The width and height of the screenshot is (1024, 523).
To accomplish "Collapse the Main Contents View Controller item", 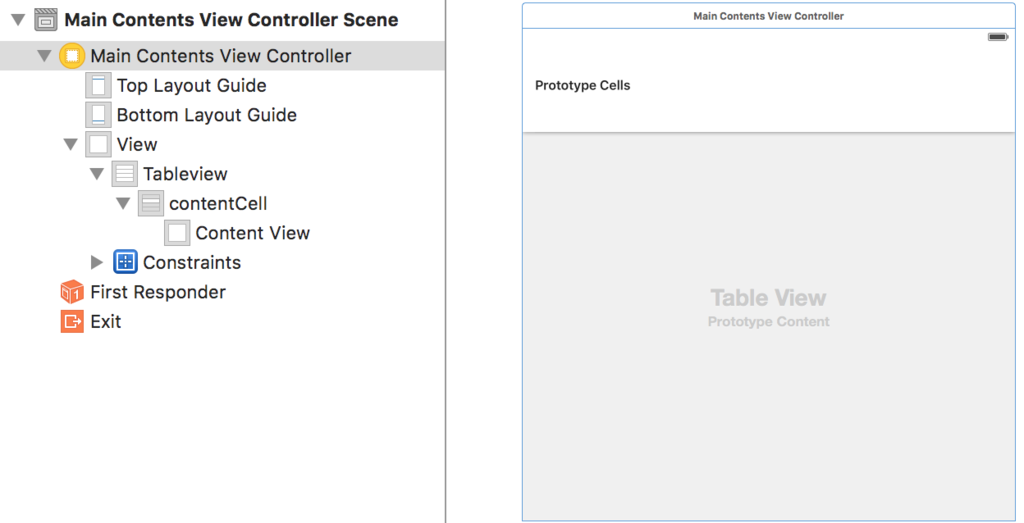I will [x=44, y=56].
